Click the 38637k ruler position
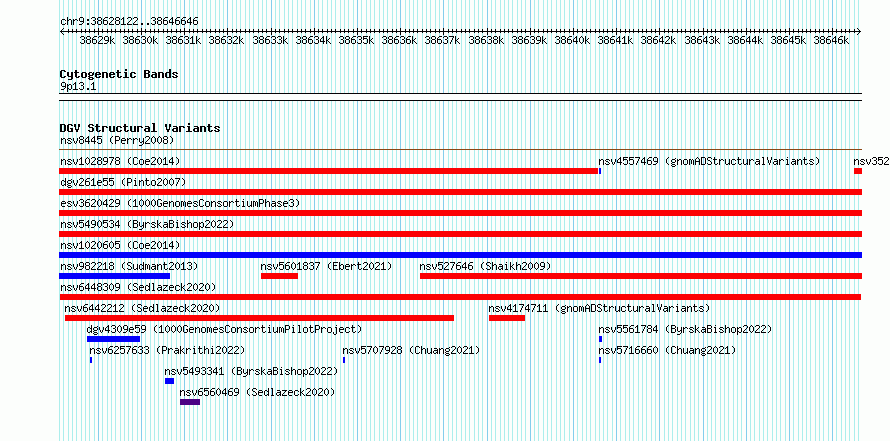Viewport: 890px width, 441px height. tap(443, 40)
